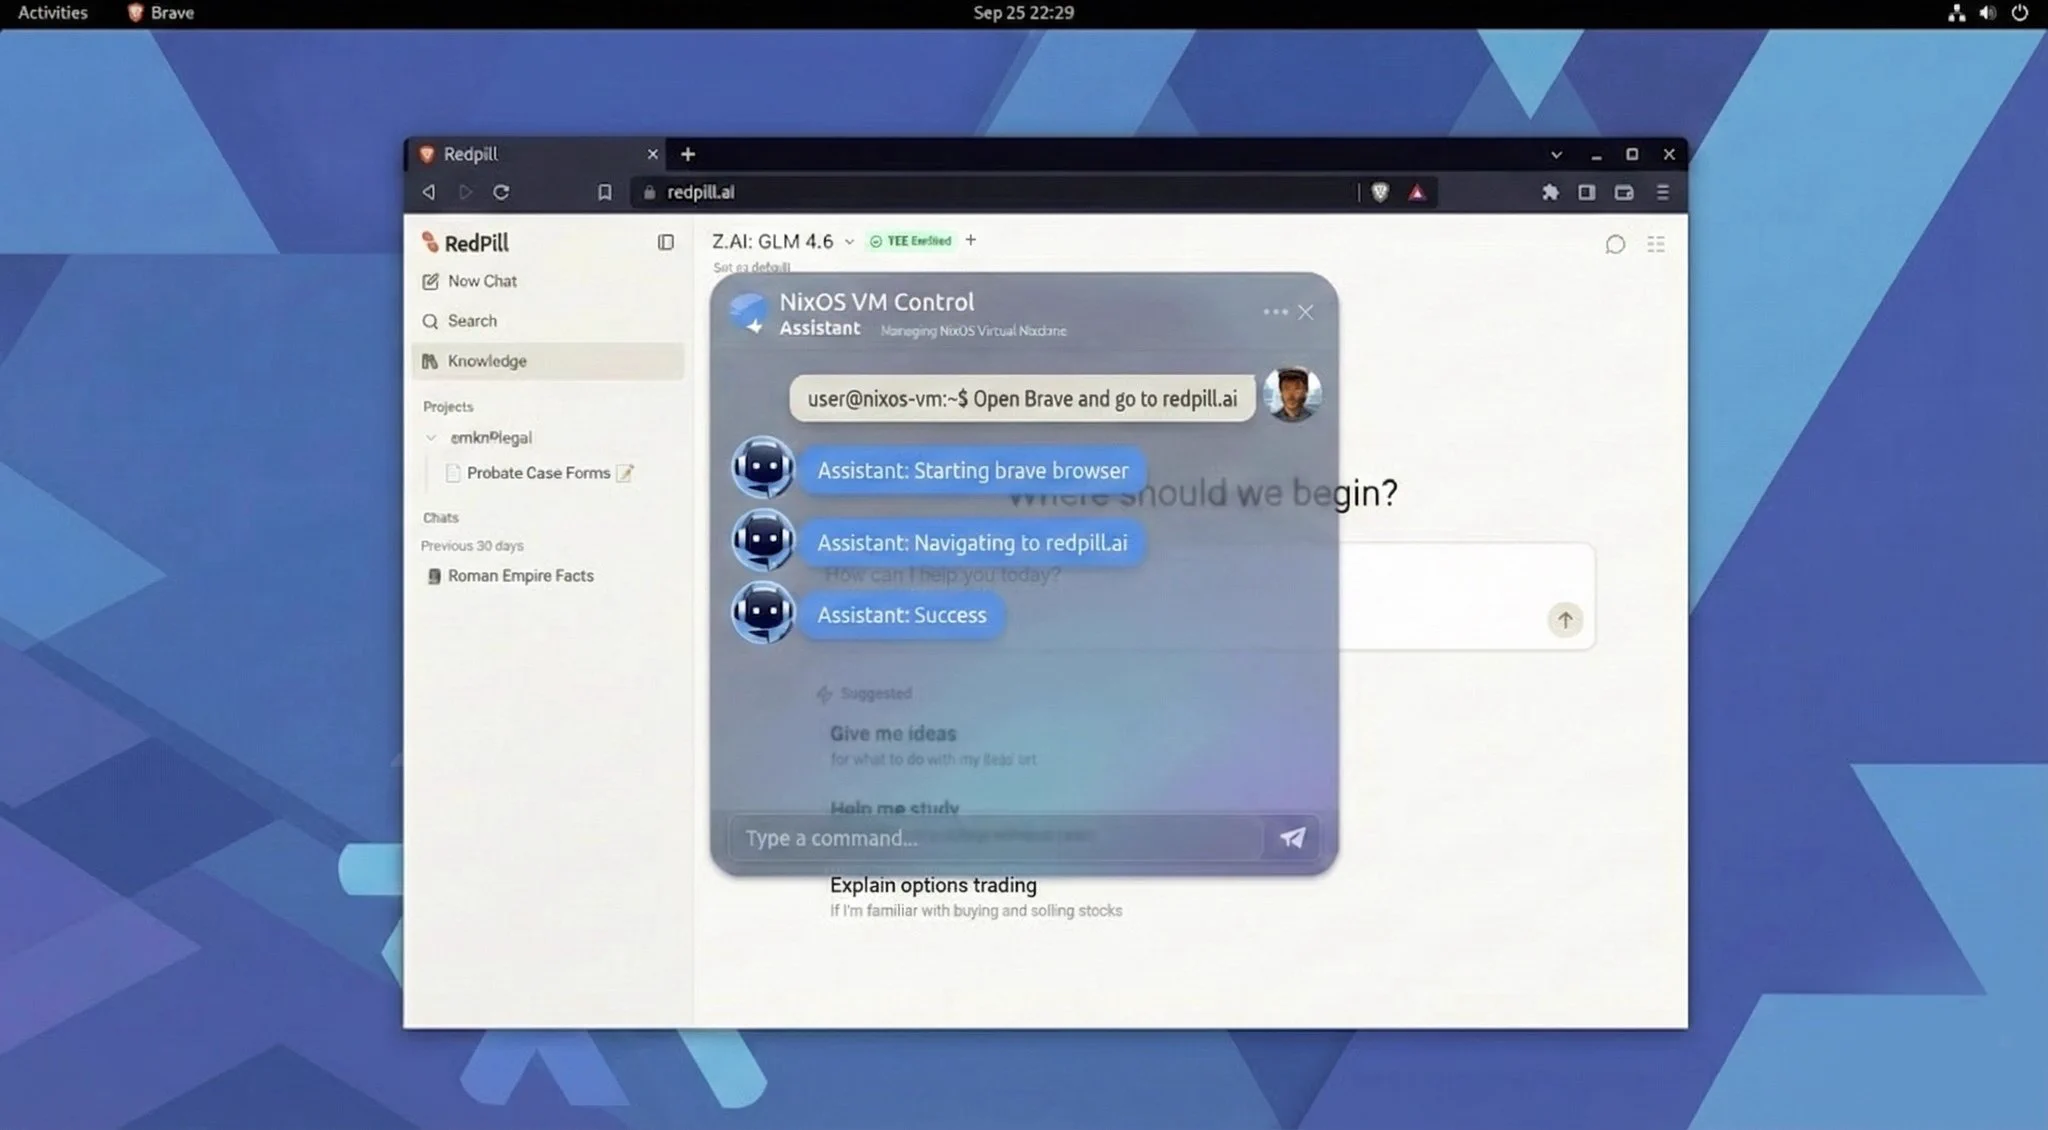This screenshot has width=2048, height=1130.
Task: Go back in browser history
Action: pyautogui.click(x=429, y=192)
